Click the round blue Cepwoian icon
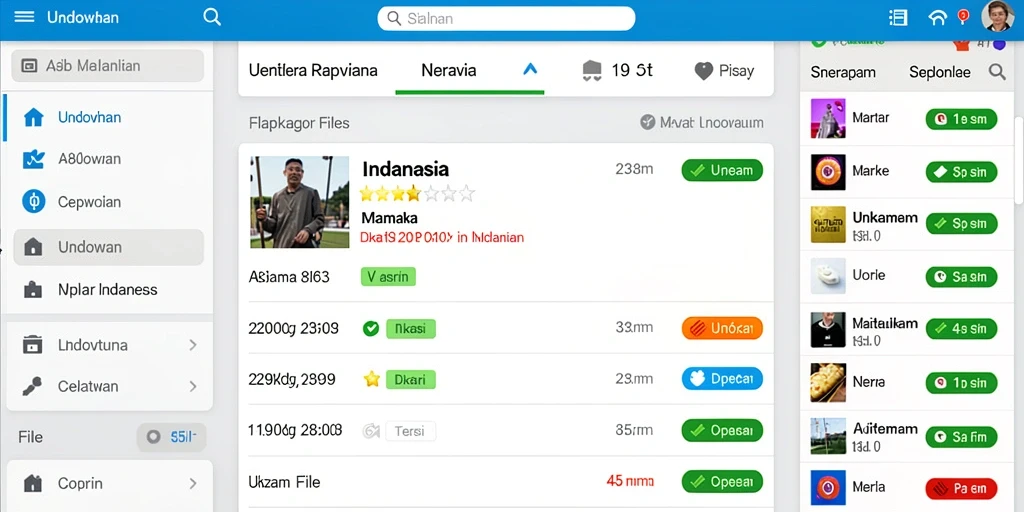The image size is (1024, 512). (33, 202)
